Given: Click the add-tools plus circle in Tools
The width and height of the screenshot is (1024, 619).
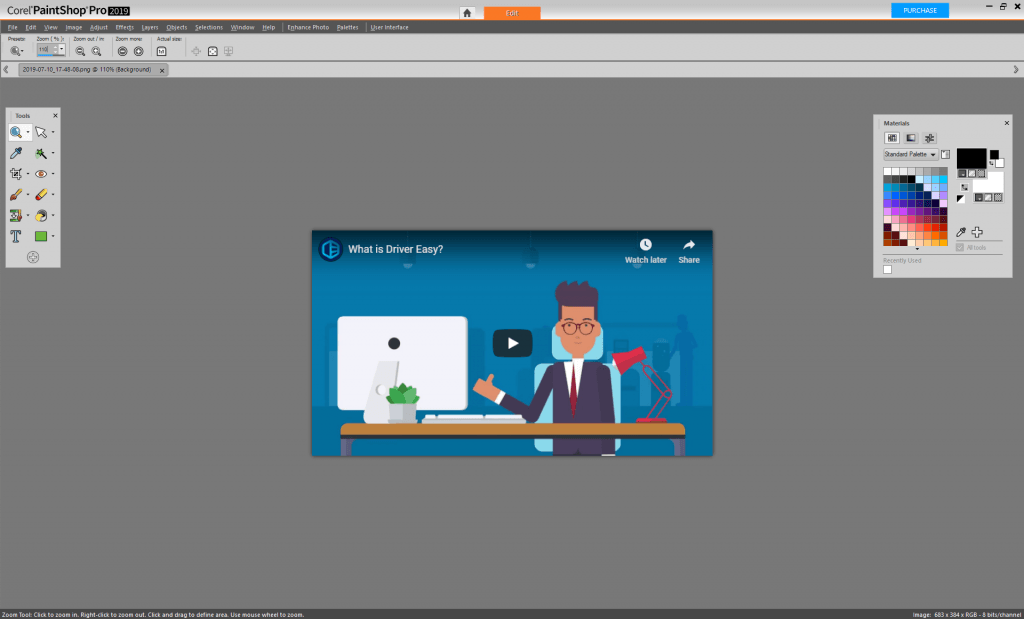Looking at the screenshot, I should click(33, 257).
